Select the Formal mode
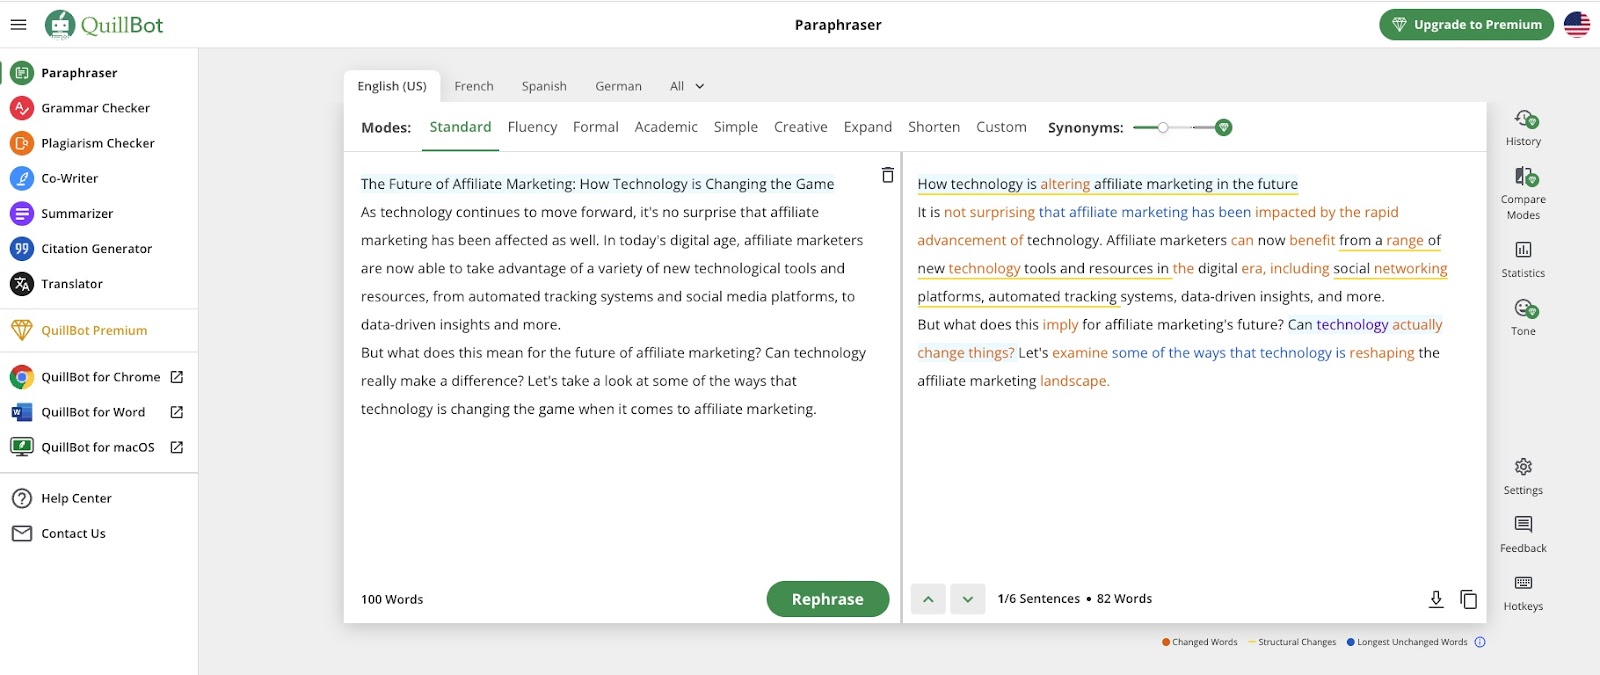This screenshot has width=1600, height=675. [596, 127]
